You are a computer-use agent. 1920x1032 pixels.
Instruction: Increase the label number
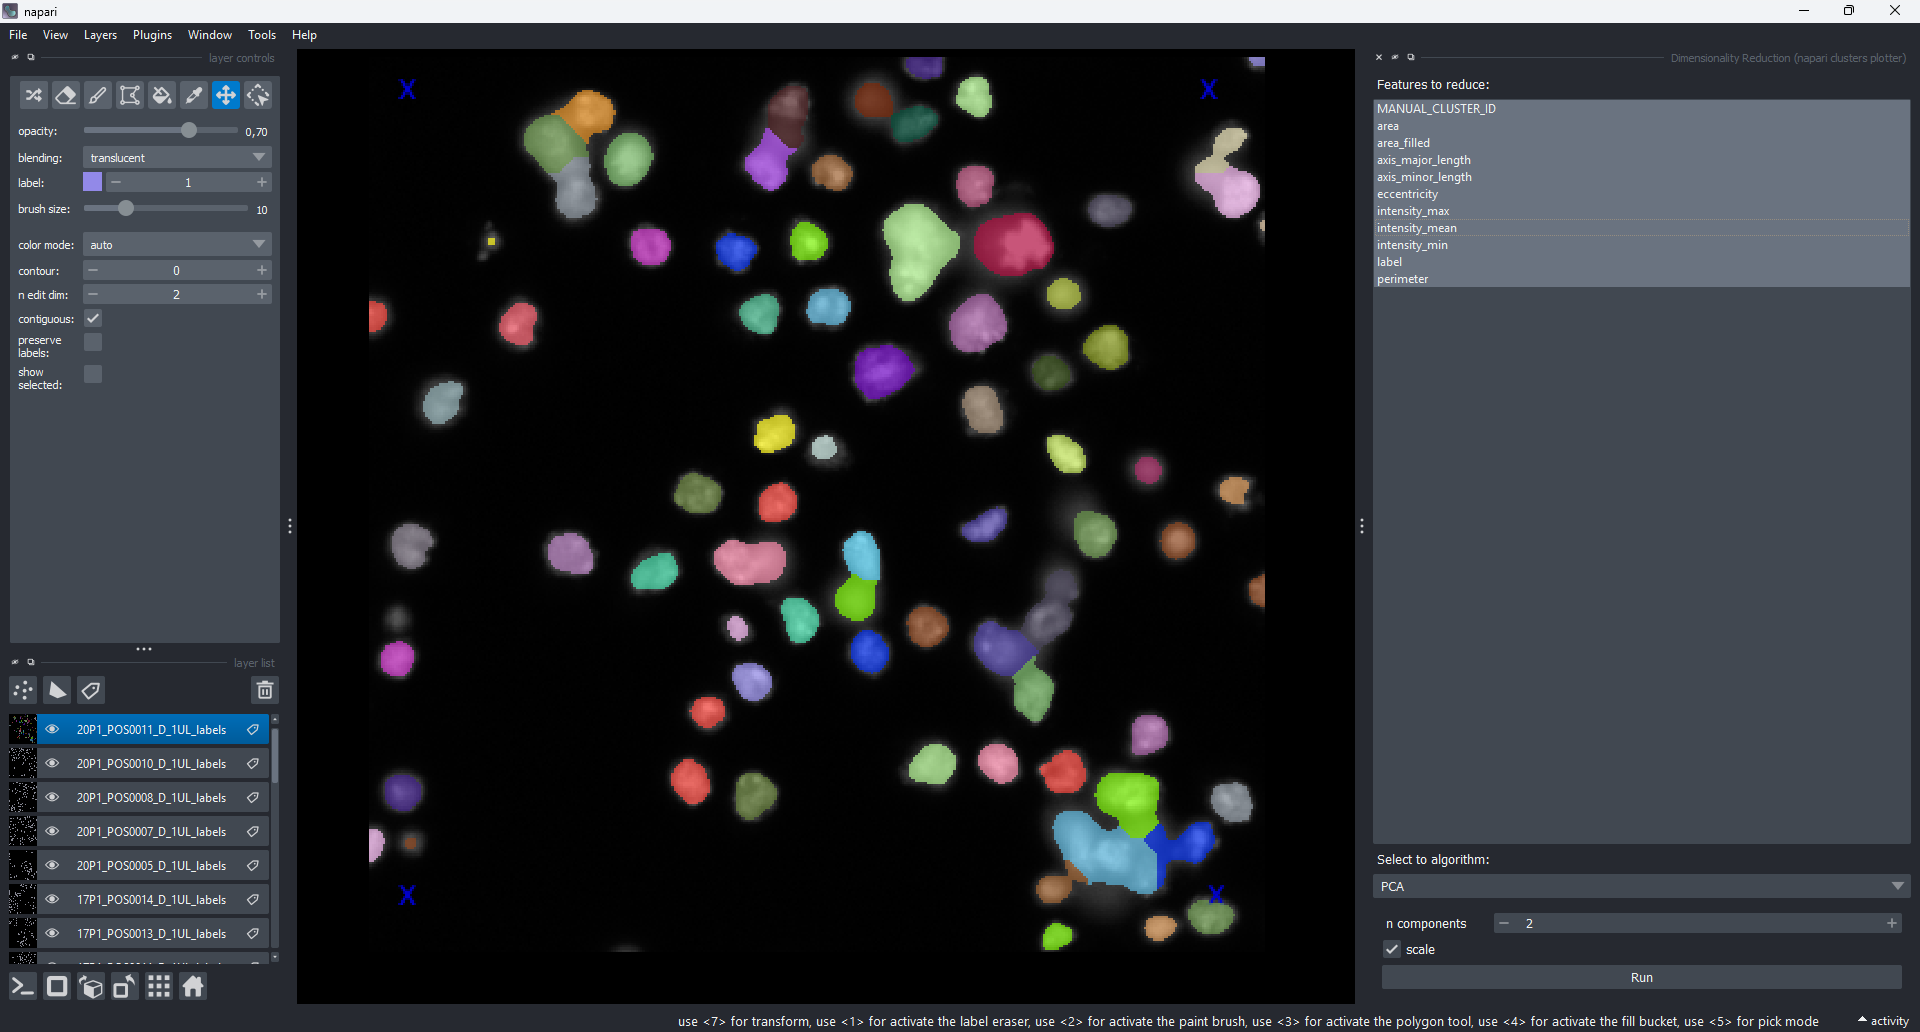pyautogui.click(x=262, y=182)
